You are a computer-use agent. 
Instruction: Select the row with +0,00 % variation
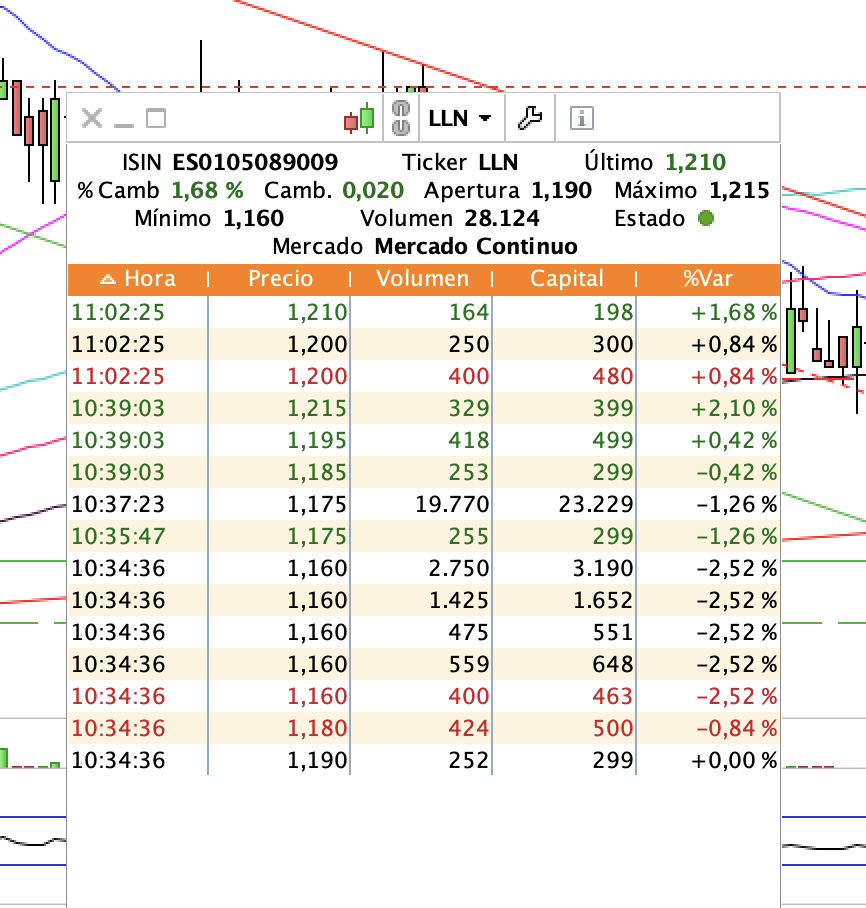423,760
